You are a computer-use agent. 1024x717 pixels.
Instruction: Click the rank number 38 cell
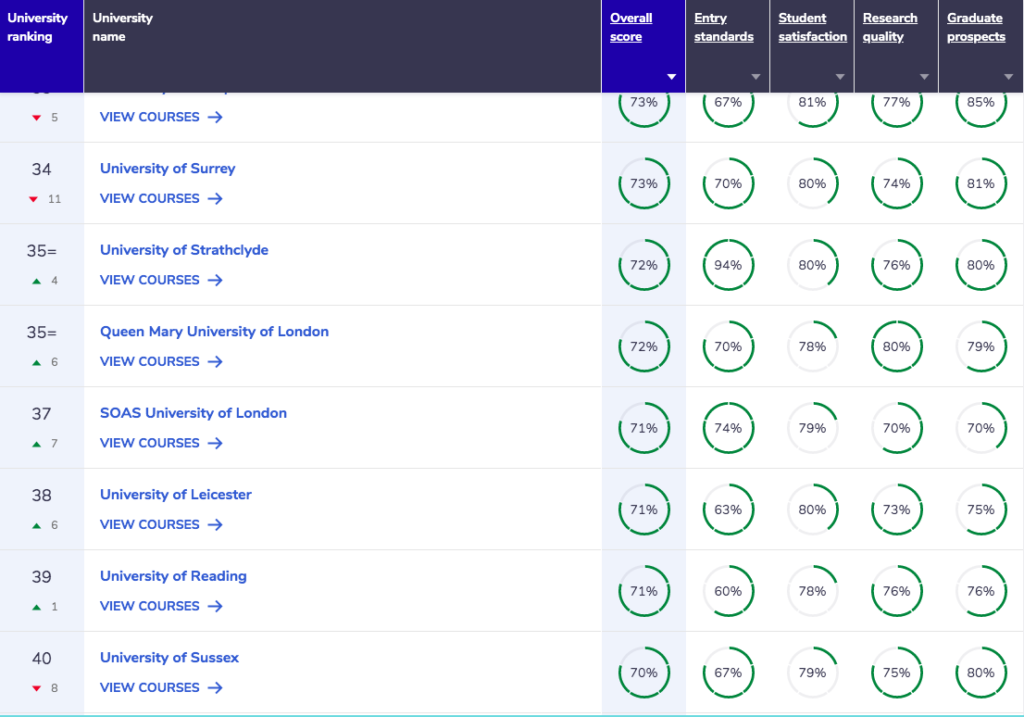click(x=42, y=496)
